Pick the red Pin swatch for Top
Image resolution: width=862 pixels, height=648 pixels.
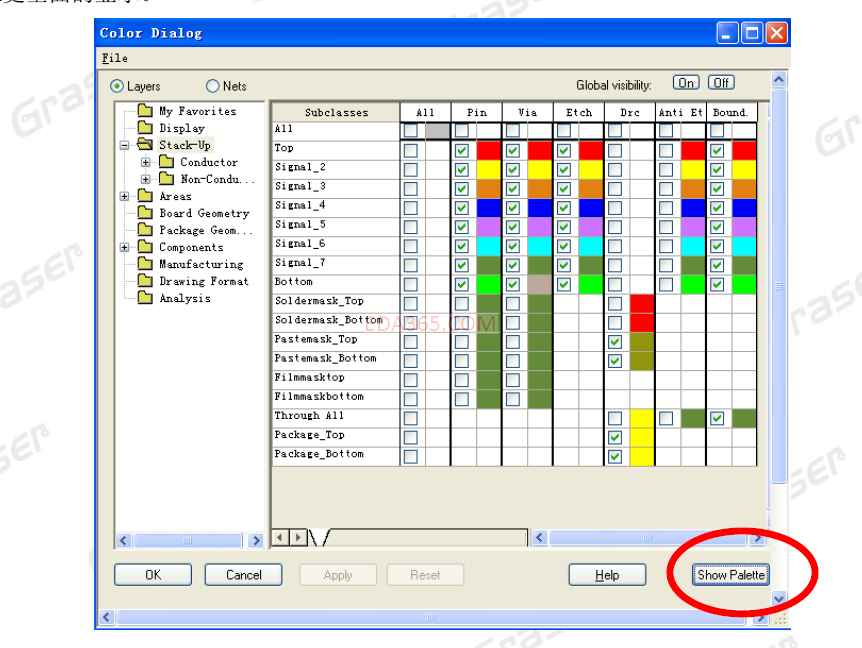tap(489, 151)
